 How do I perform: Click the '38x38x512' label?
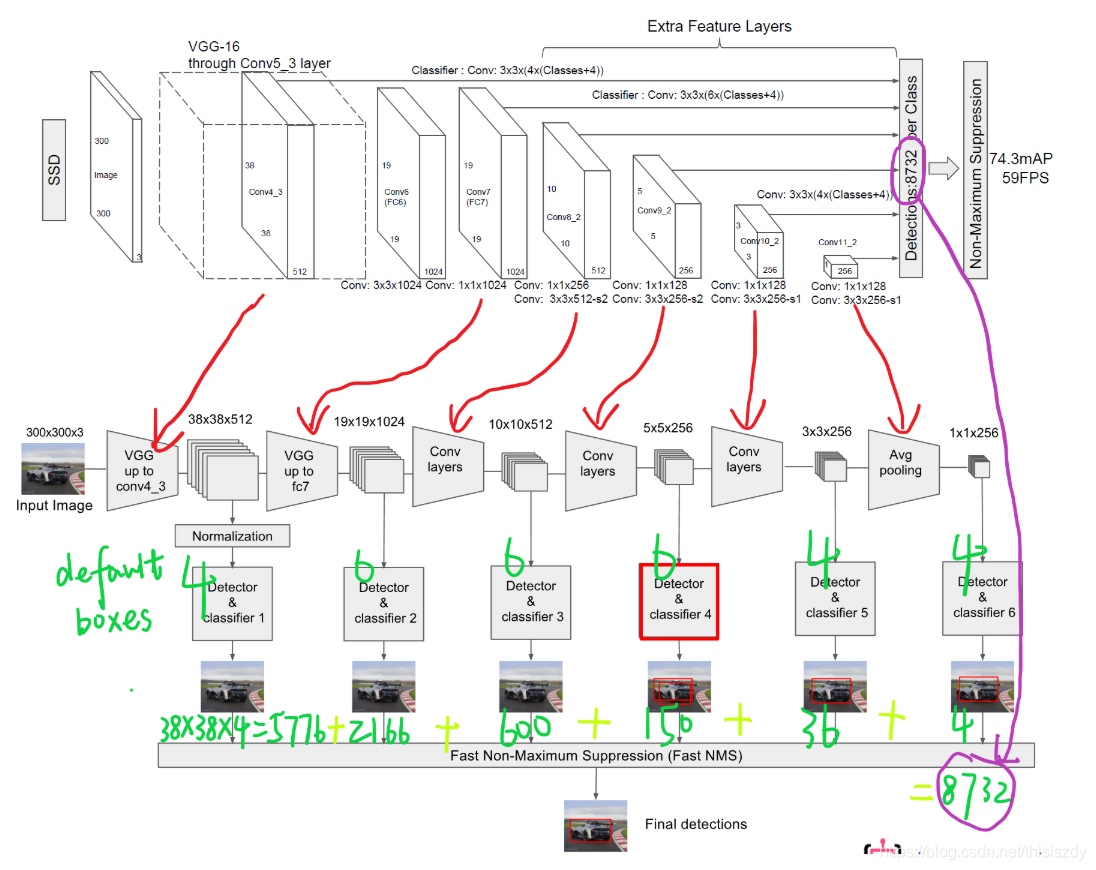pos(220,419)
